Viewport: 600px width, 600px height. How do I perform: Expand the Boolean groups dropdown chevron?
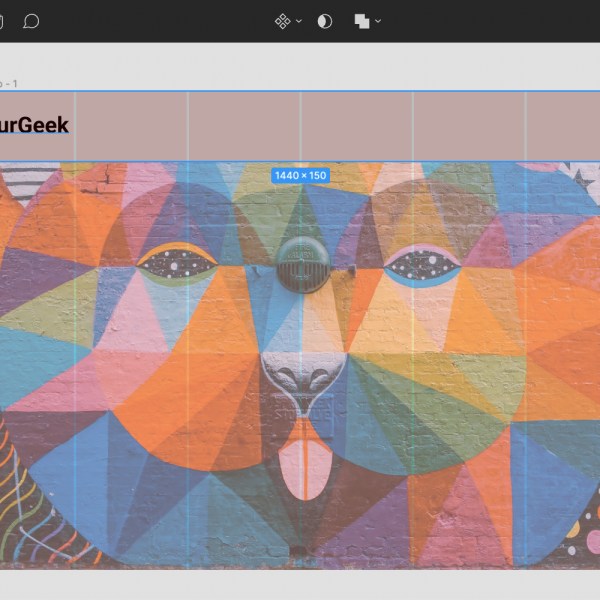pyautogui.click(x=378, y=21)
